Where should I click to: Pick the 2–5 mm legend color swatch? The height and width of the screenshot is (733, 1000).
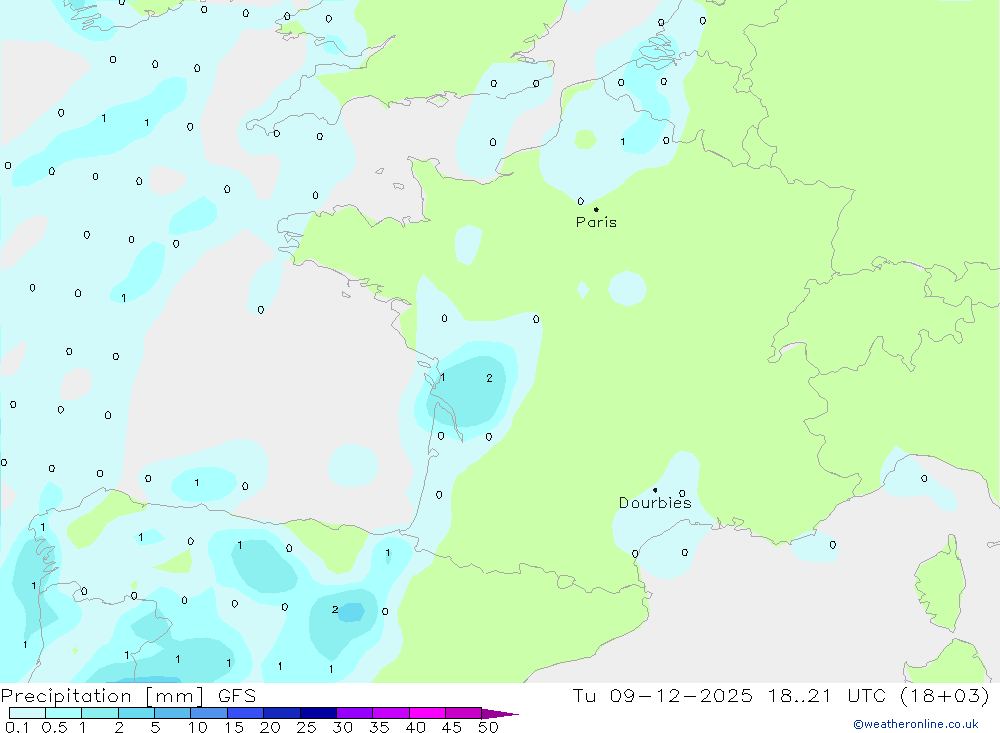pyautogui.click(x=136, y=713)
